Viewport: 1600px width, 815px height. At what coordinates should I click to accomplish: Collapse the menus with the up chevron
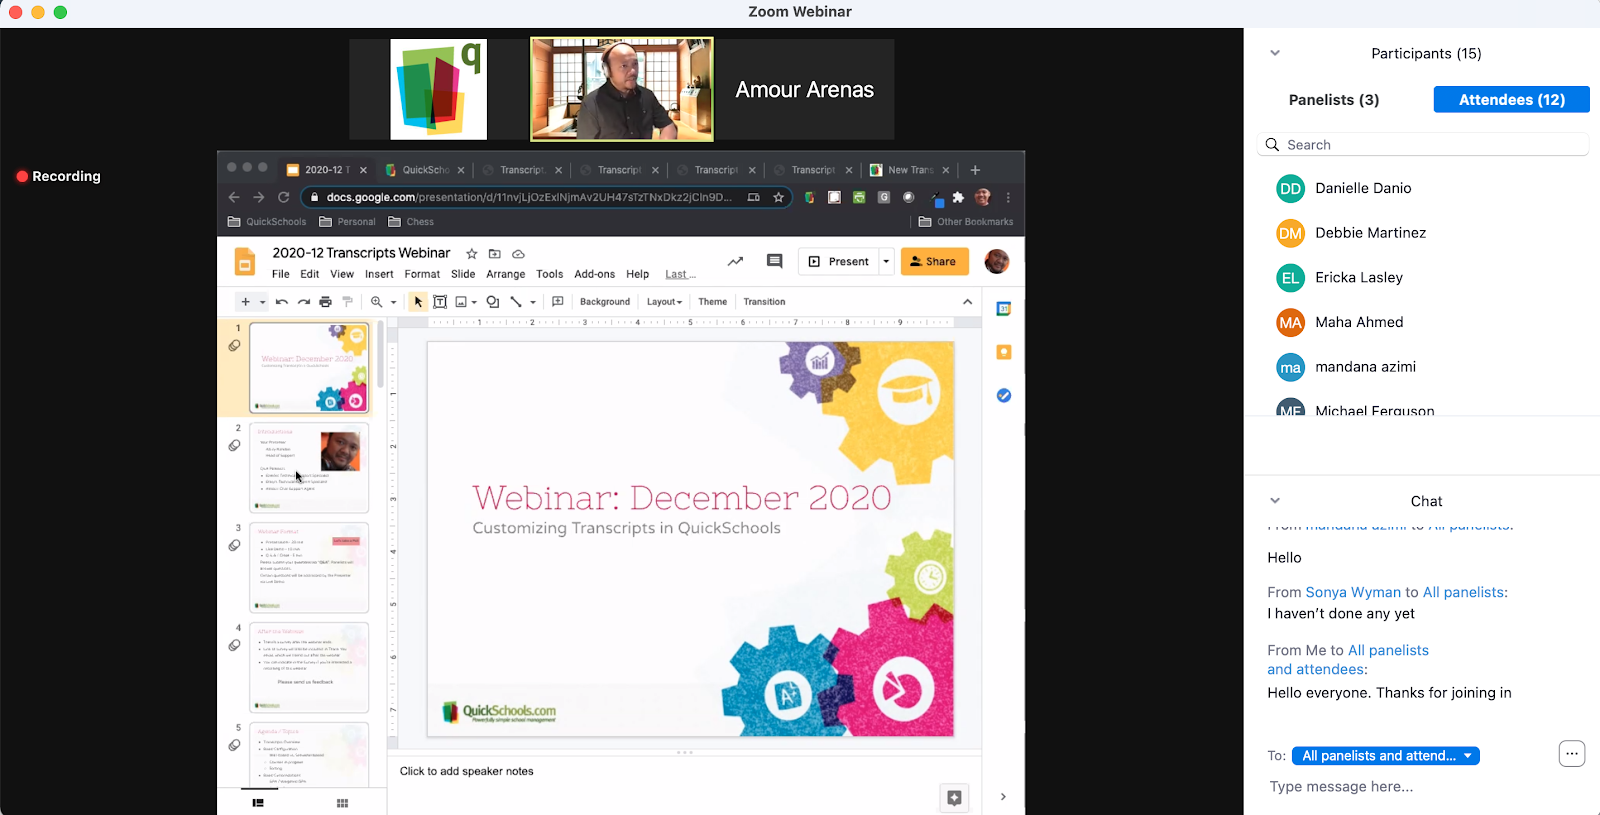(x=967, y=302)
